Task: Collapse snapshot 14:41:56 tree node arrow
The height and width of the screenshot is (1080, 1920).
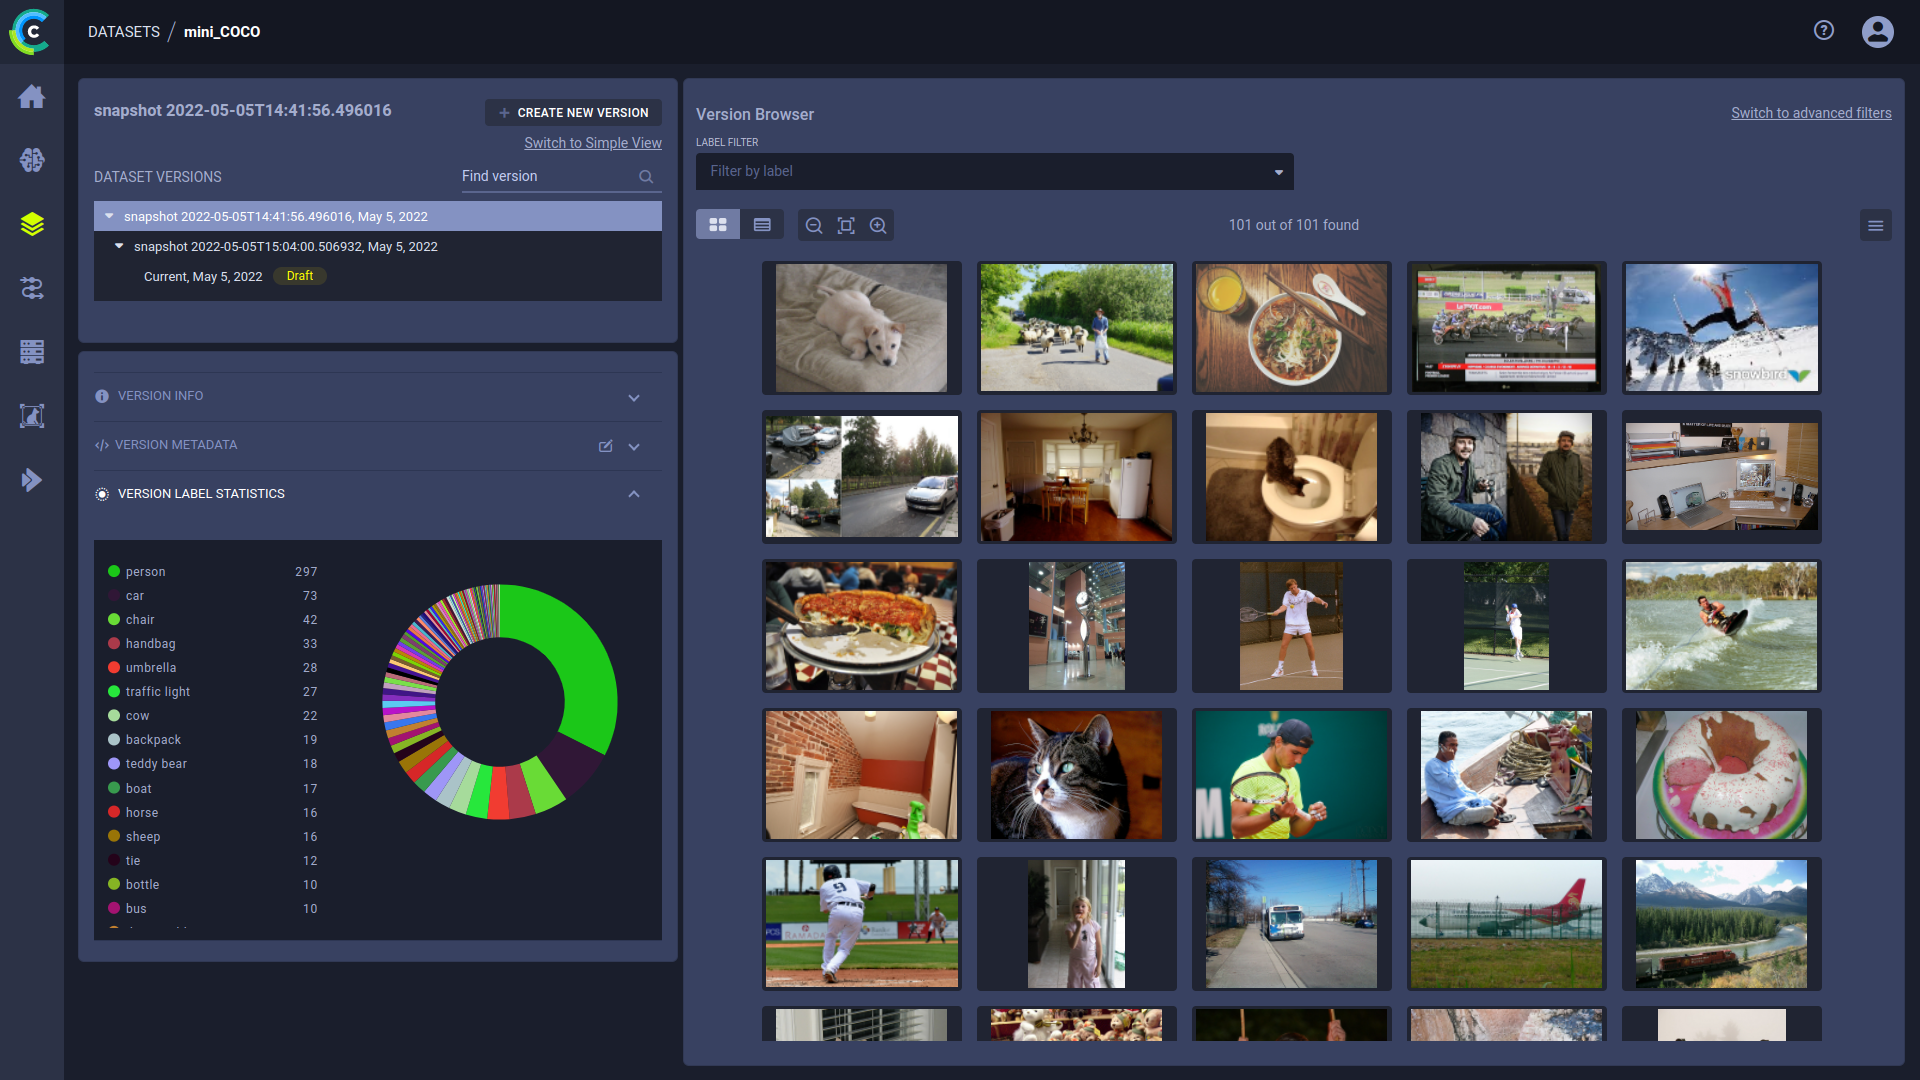Action: [x=109, y=216]
